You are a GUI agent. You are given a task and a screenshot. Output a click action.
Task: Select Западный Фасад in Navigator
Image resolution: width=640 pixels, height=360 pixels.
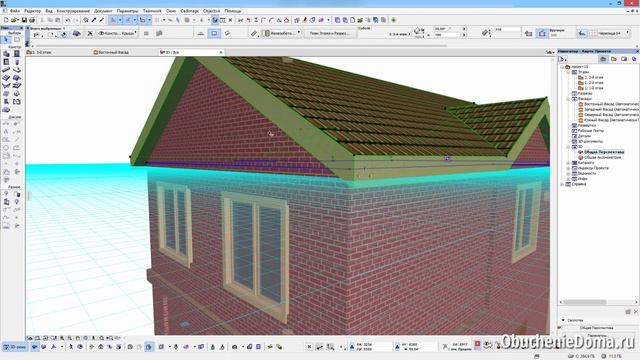(609, 109)
